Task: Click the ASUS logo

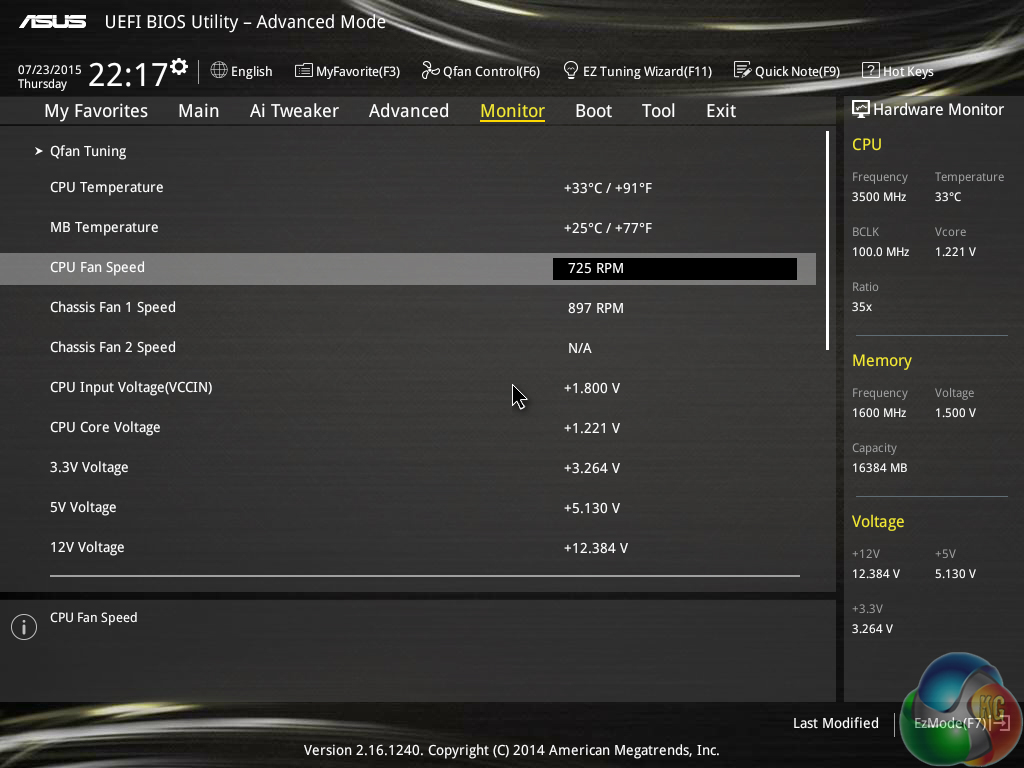Action: (52, 22)
